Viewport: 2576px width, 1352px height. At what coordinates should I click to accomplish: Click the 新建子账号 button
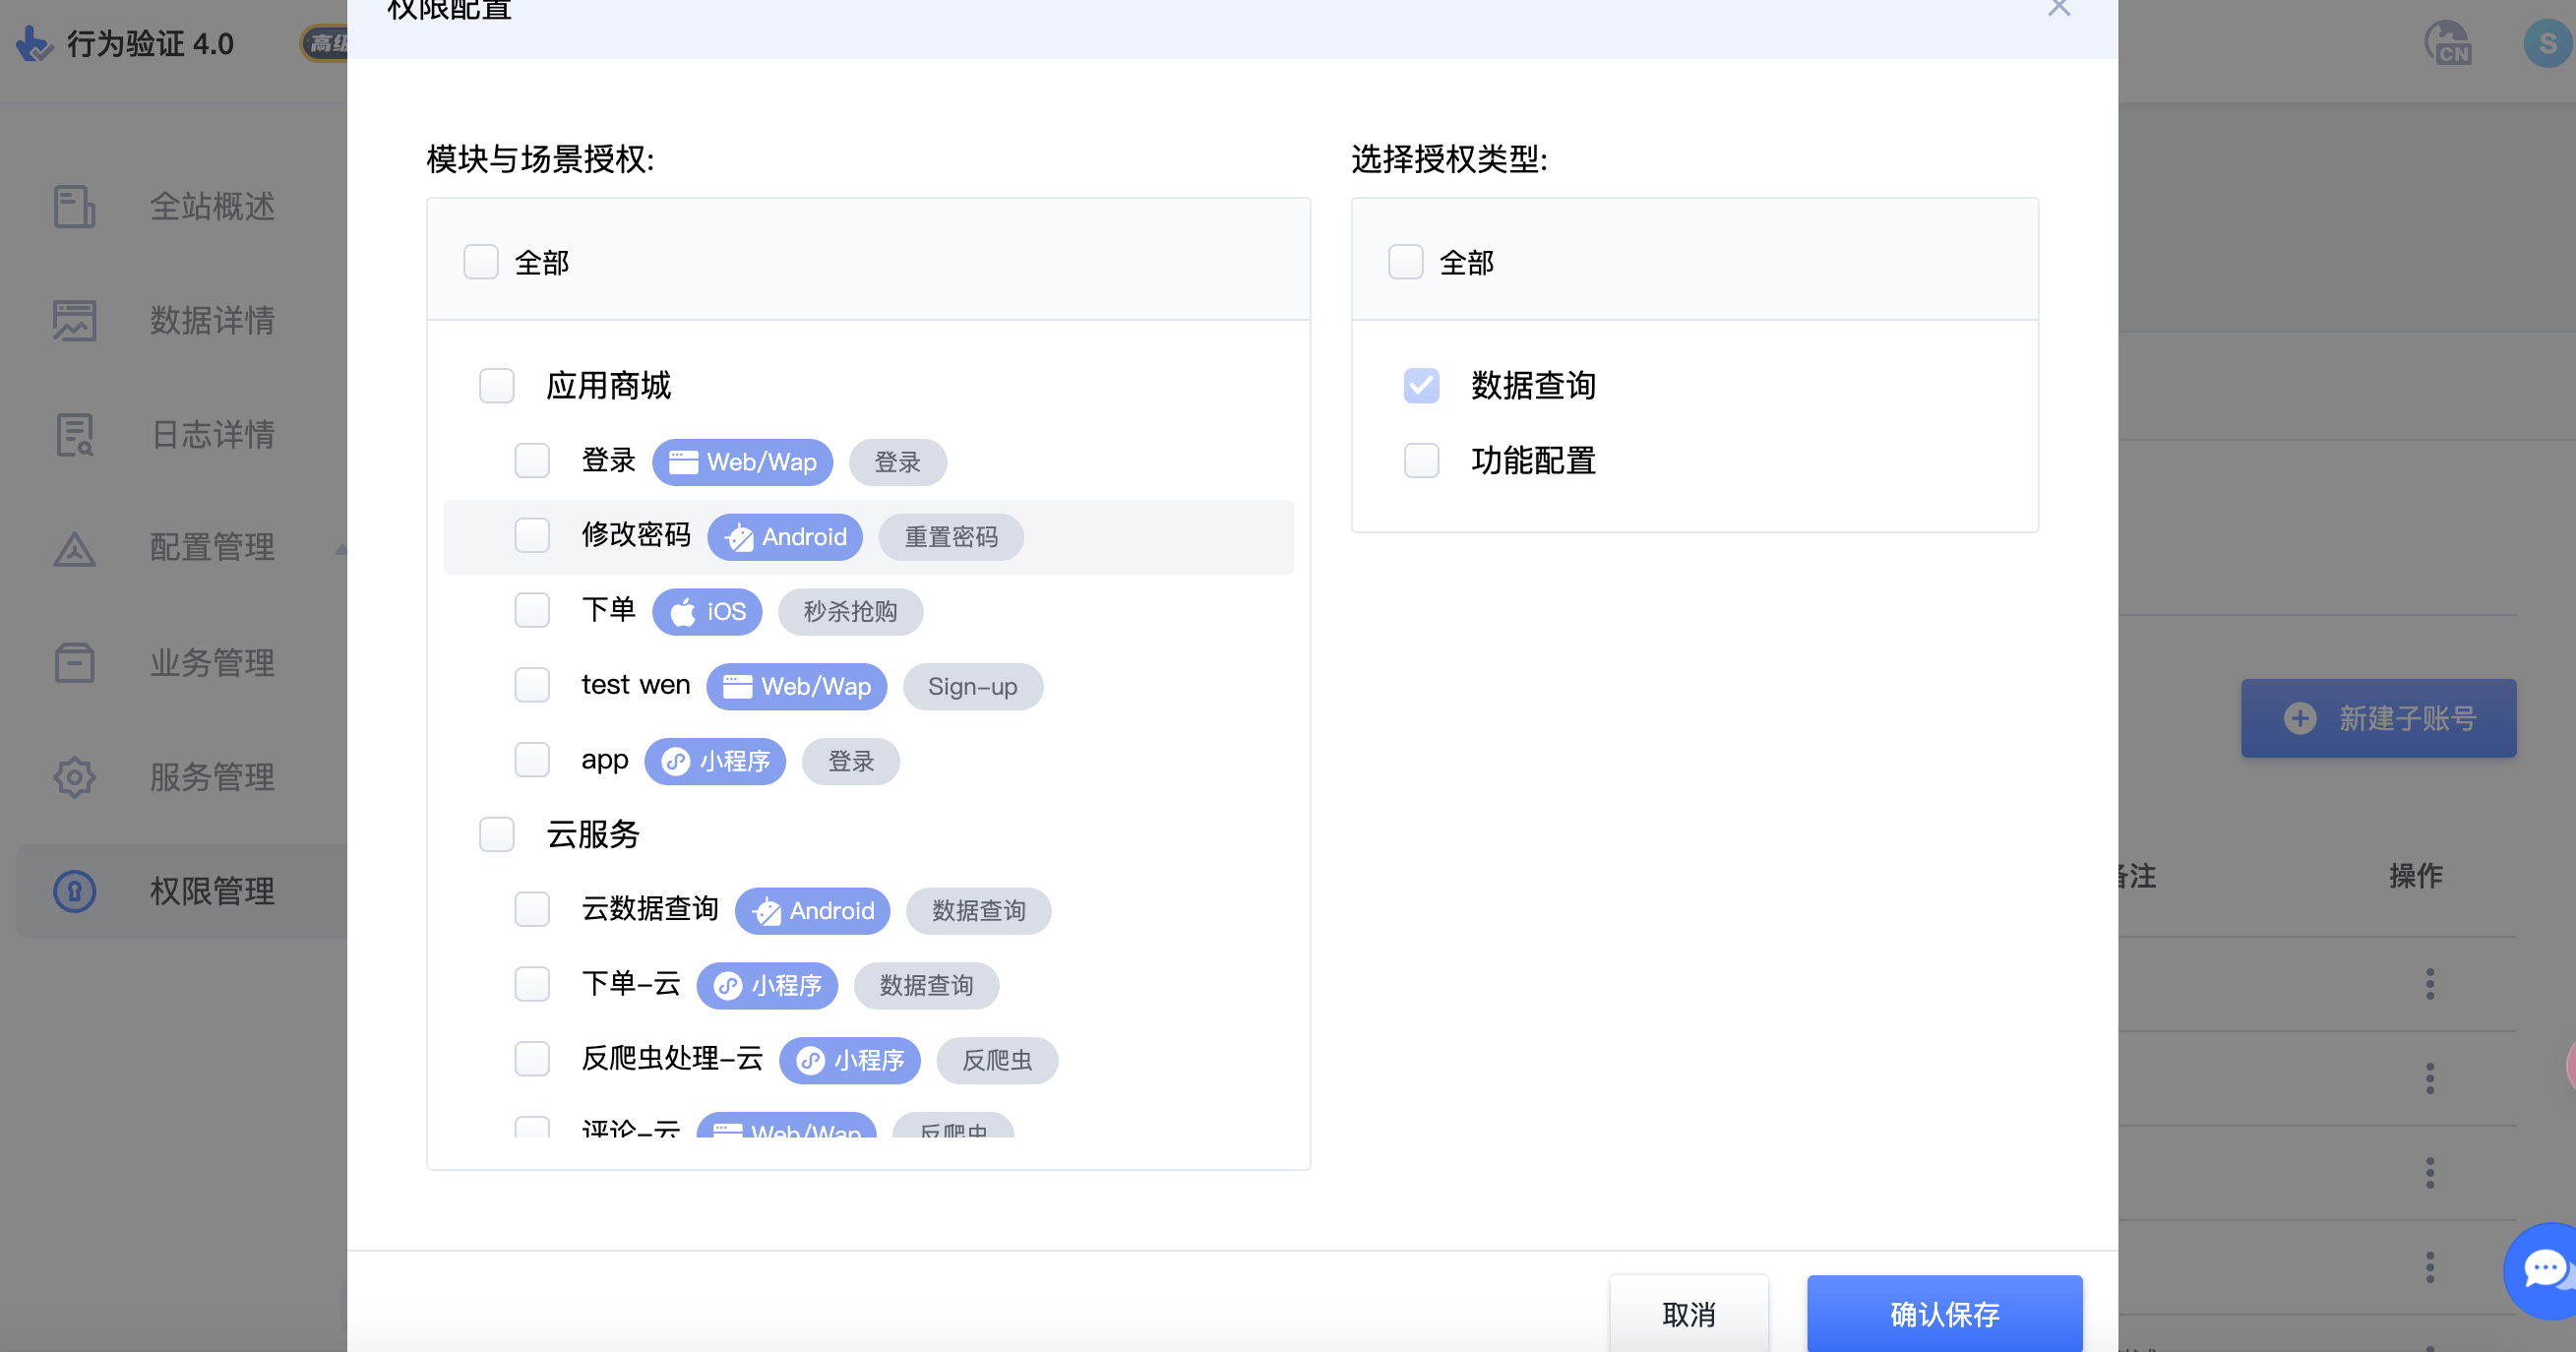[2379, 718]
